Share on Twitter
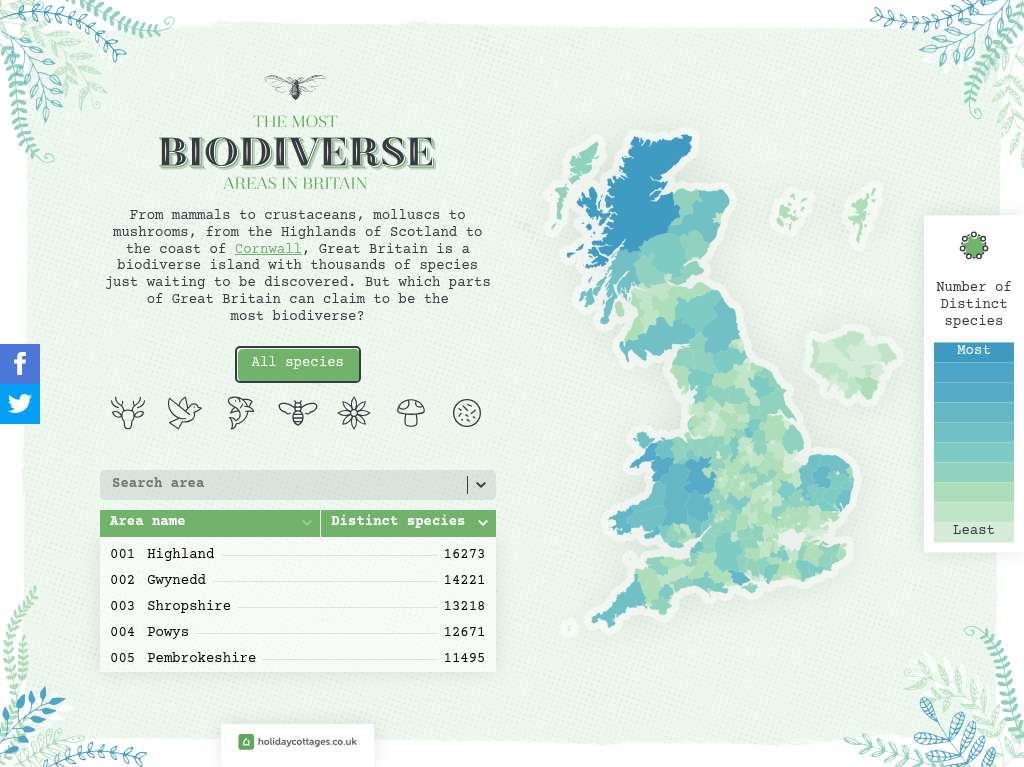Image resolution: width=1024 pixels, height=767 pixels. pyautogui.click(x=20, y=404)
